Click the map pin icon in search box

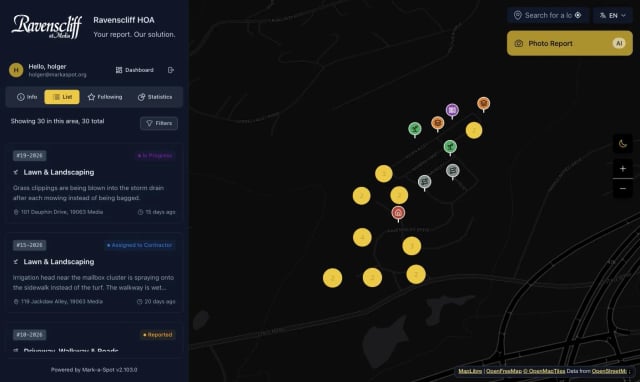(x=518, y=15)
